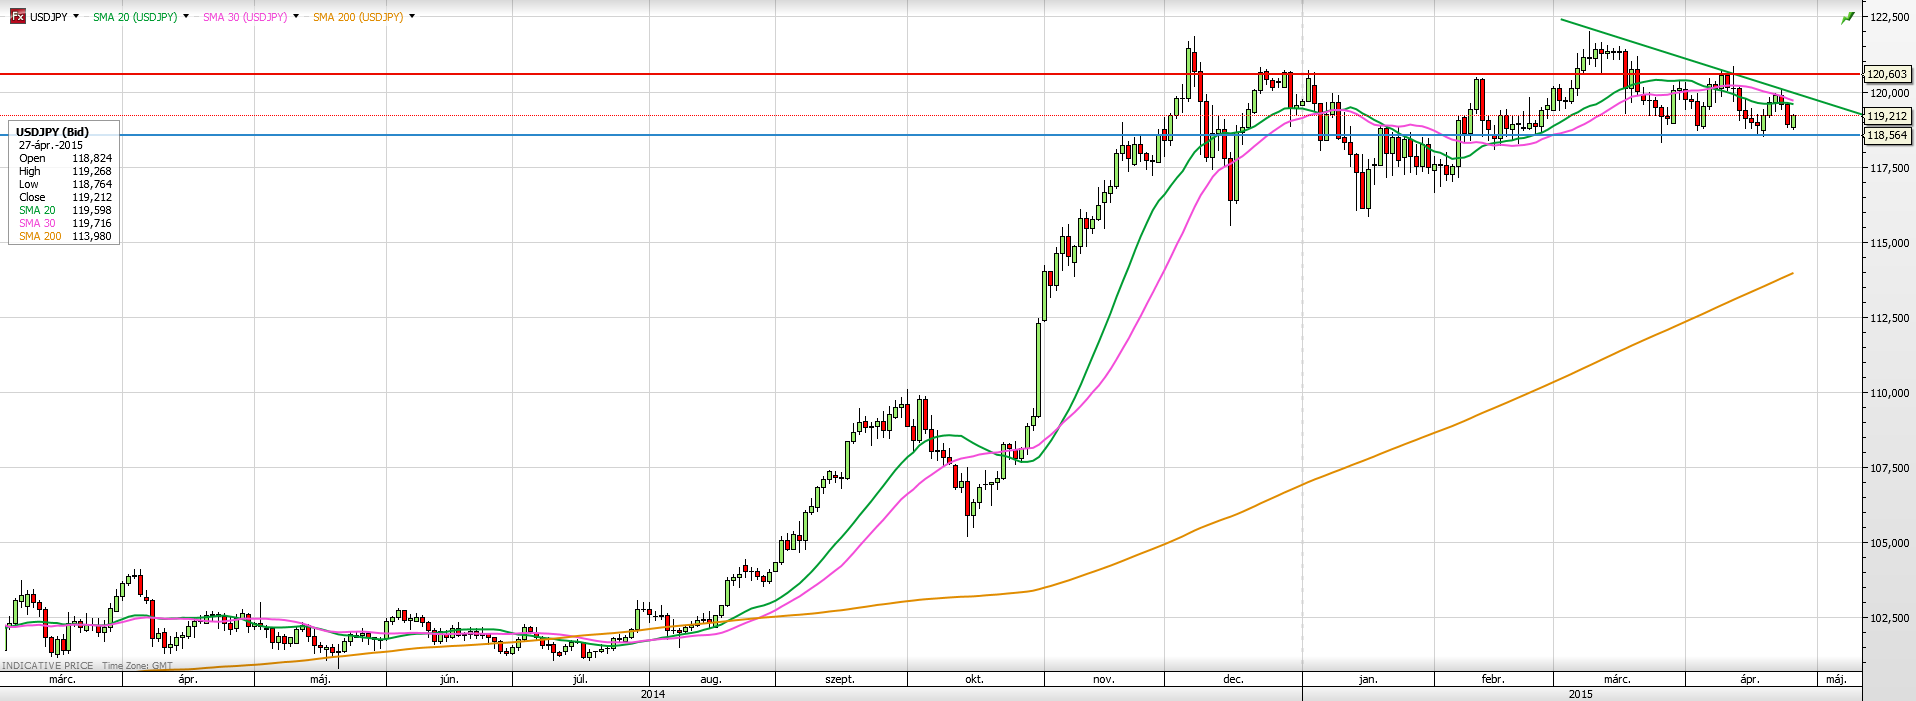Click the 107,500 price axis label
The height and width of the screenshot is (701, 1916).
[x=1889, y=468]
